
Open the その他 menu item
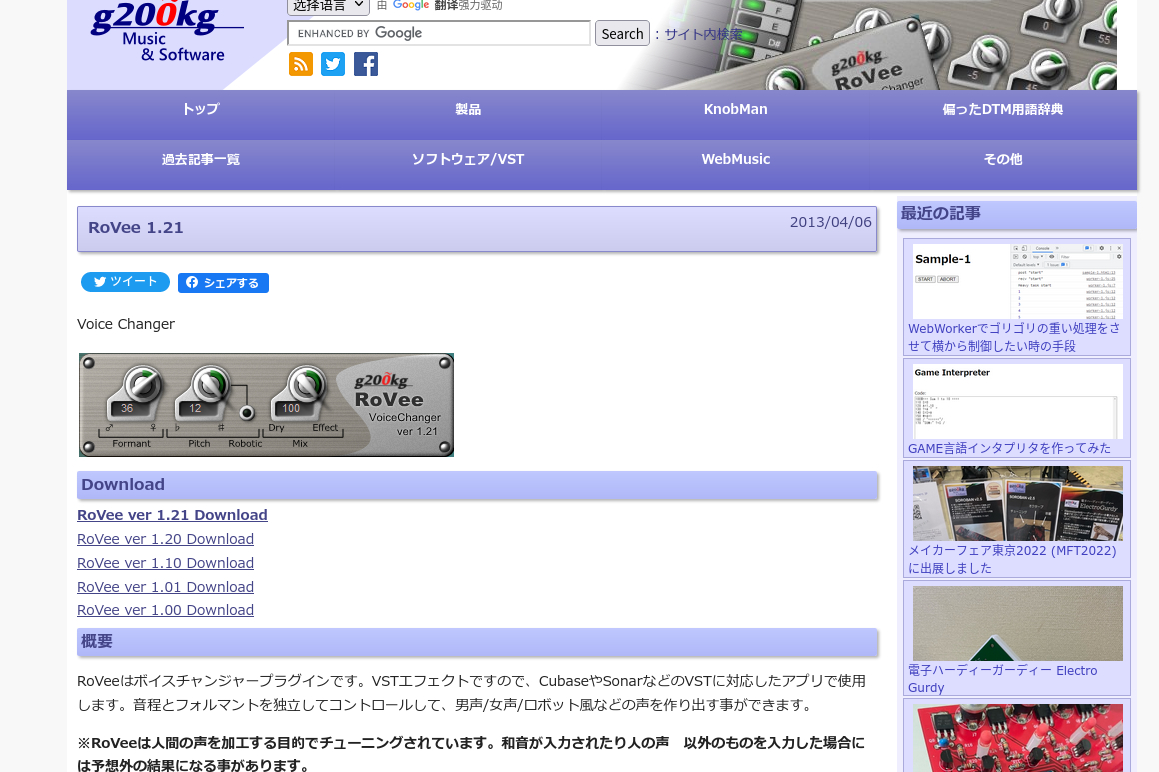point(1003,159)
